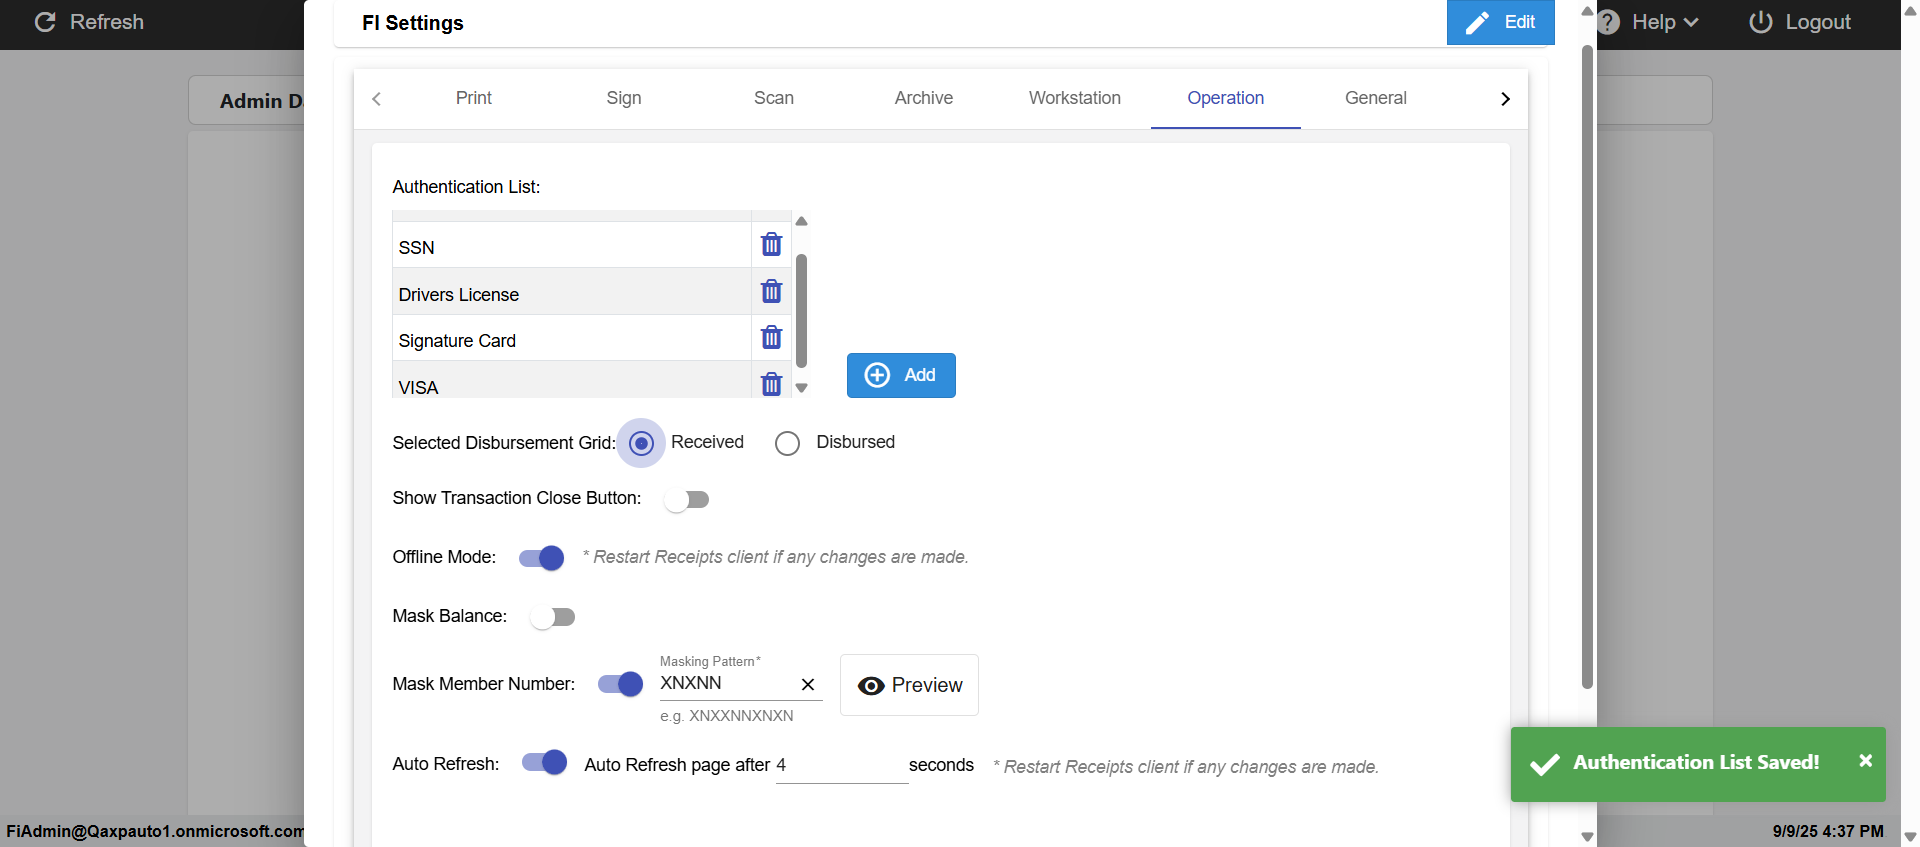Open the Workstation tab

(1074, 98)
